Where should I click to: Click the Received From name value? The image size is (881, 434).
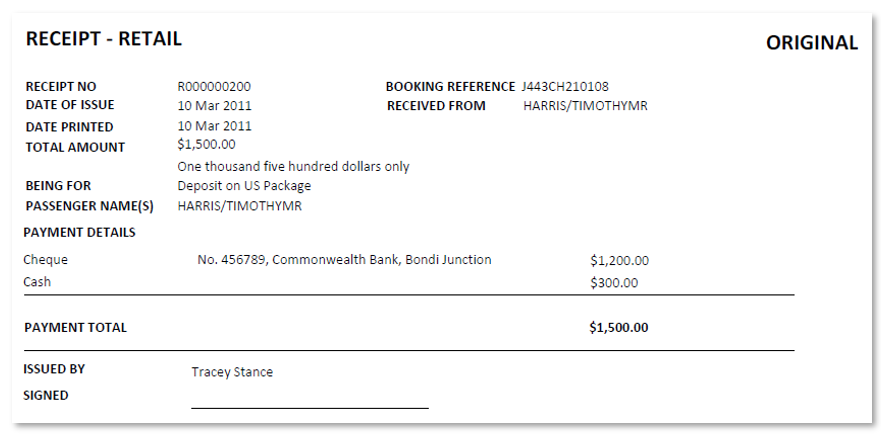(585, 106)
